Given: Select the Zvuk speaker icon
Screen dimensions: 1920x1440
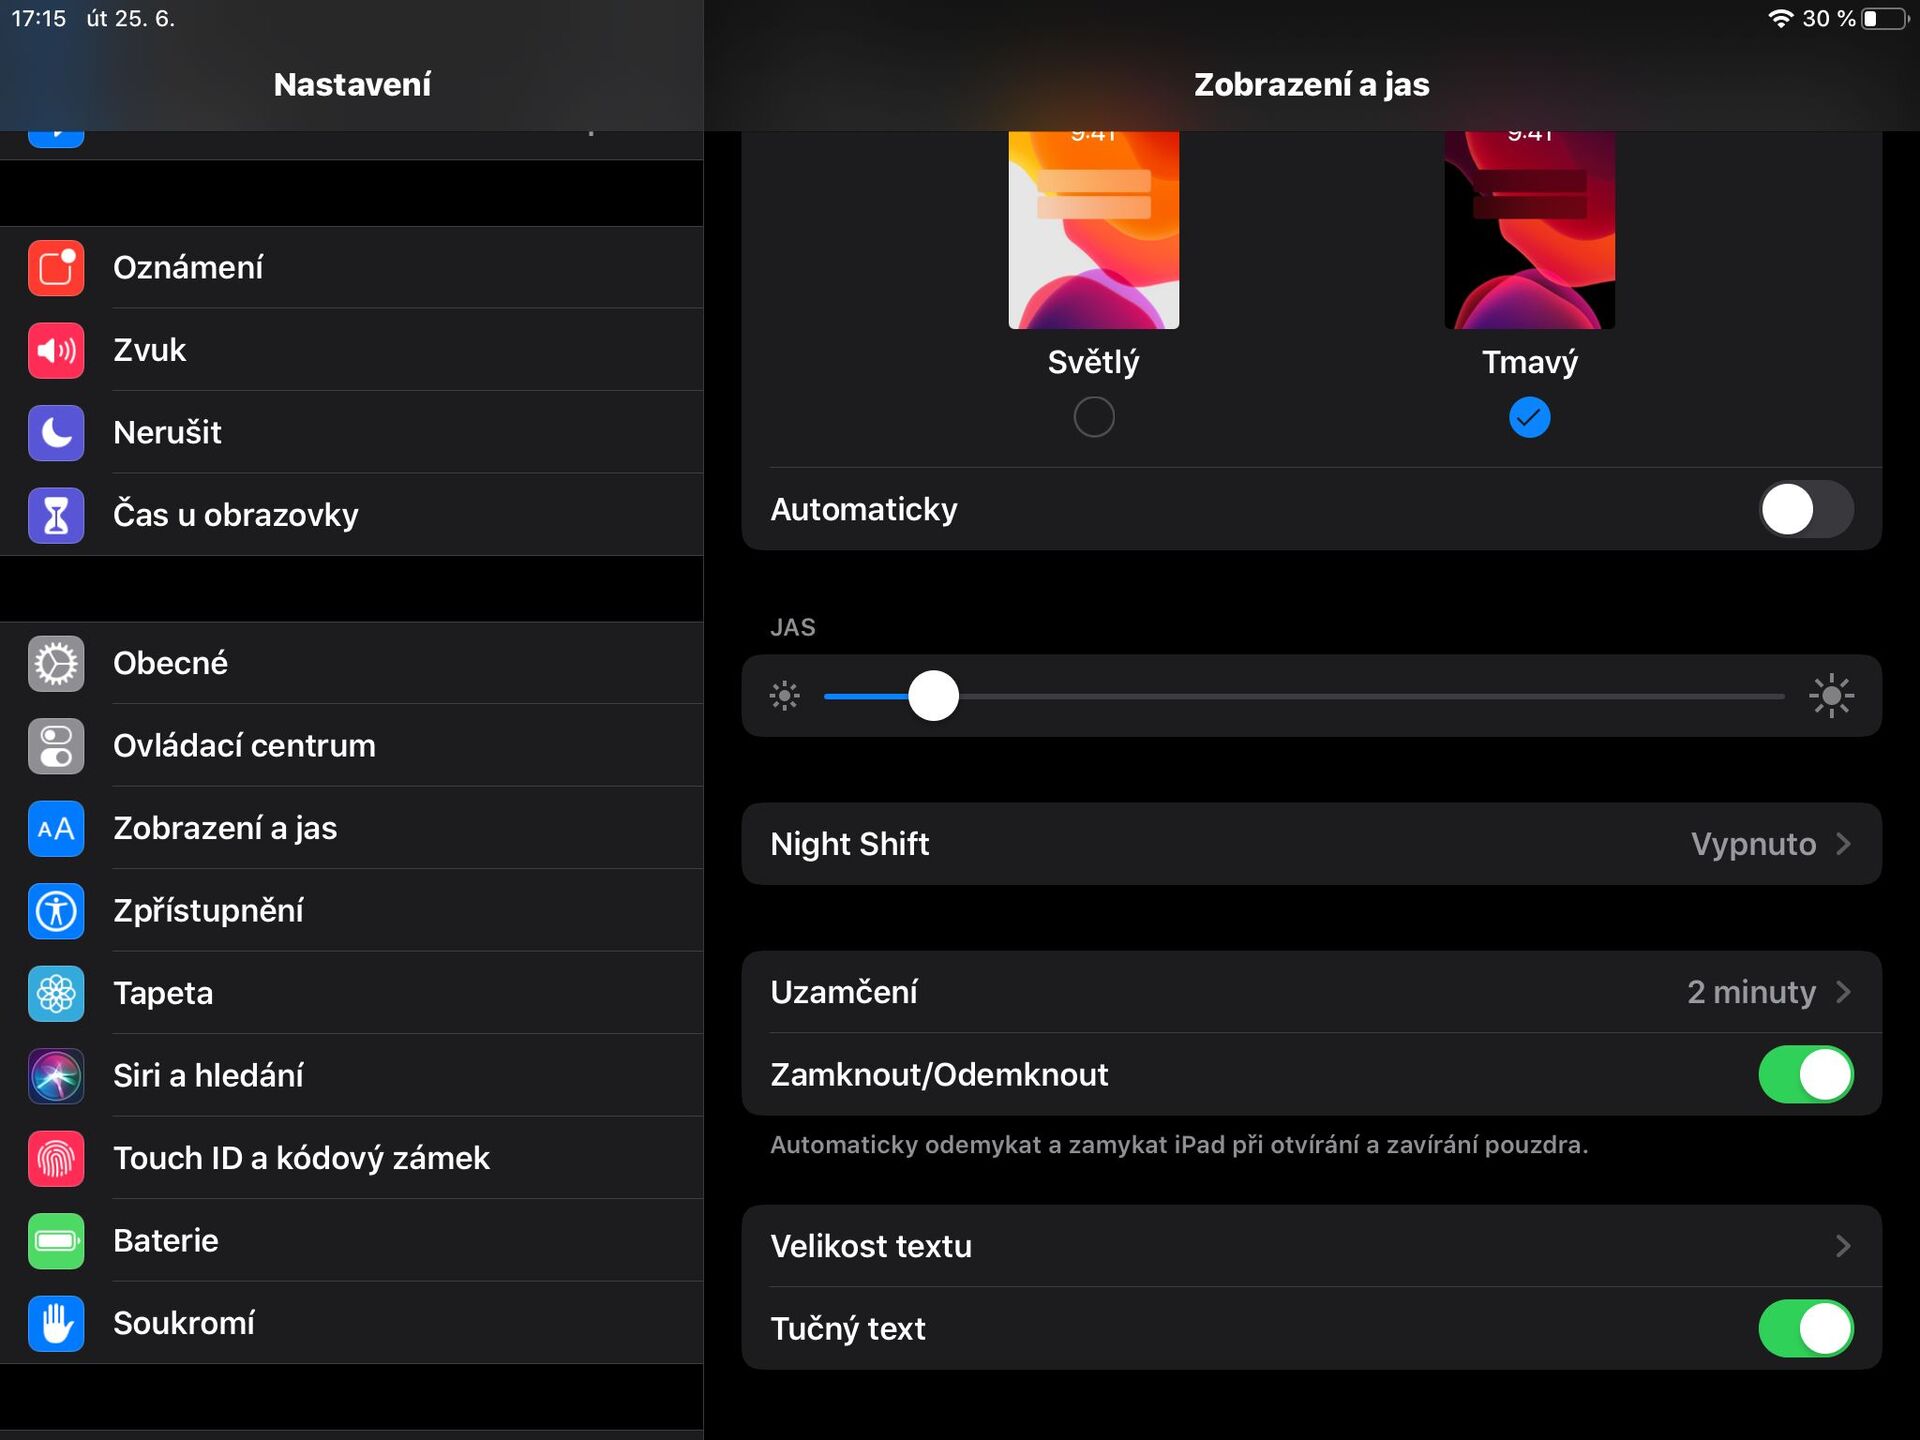Looking at the screenshot, I should coord(56,350).
